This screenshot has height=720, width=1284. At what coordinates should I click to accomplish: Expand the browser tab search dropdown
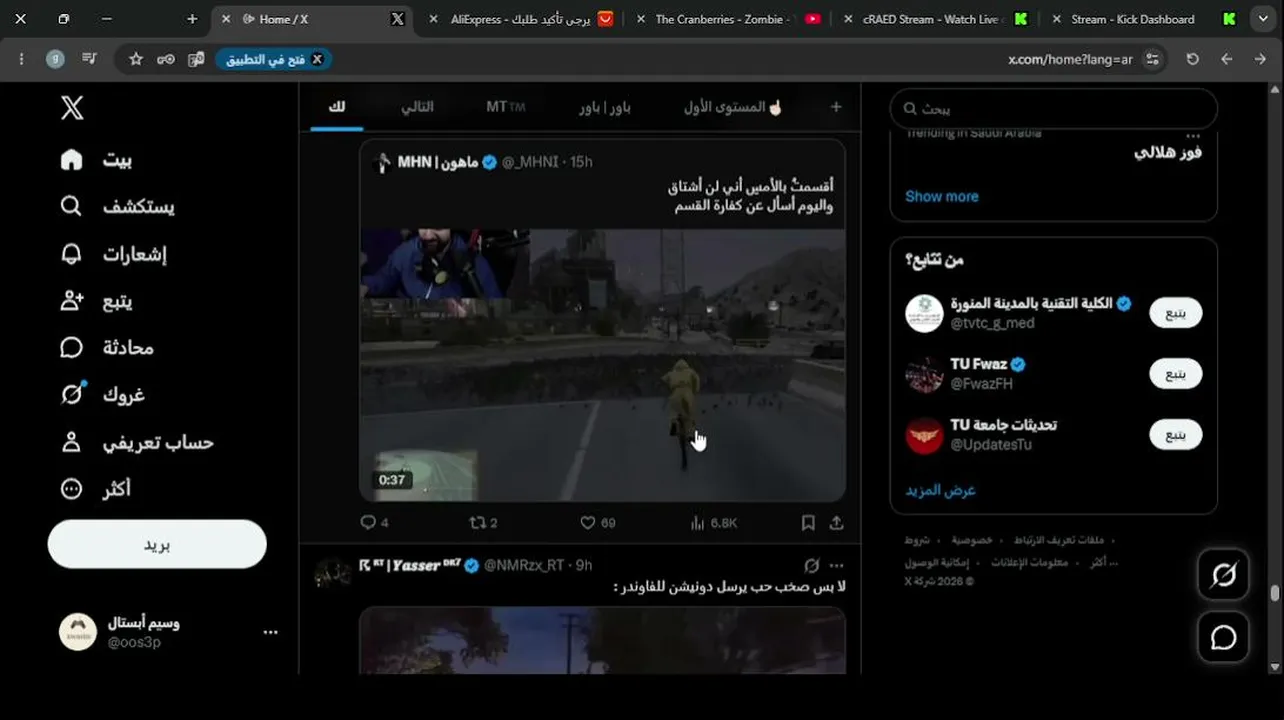1263,19
